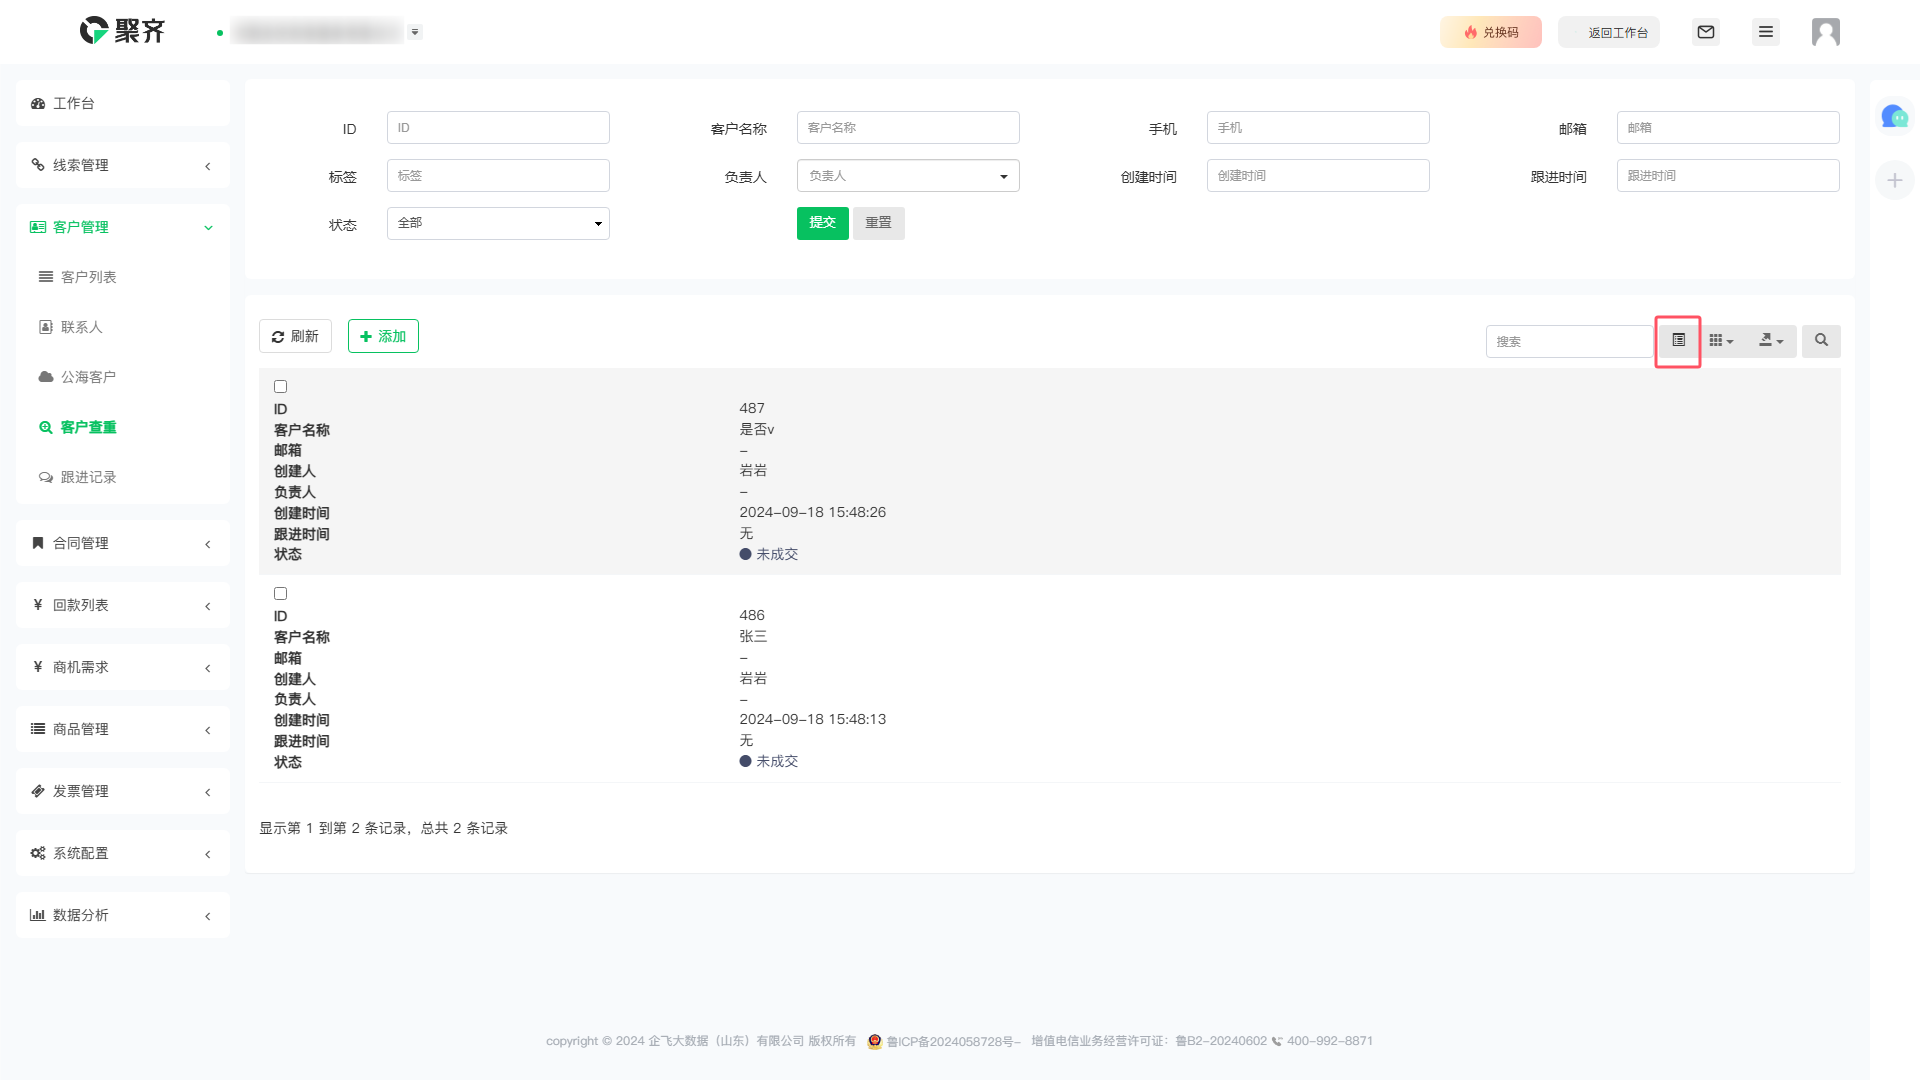This screenshot has height=1080, width=1920.
Task: Click the 客户管理 card icon
Action: [x=38, y=227]
